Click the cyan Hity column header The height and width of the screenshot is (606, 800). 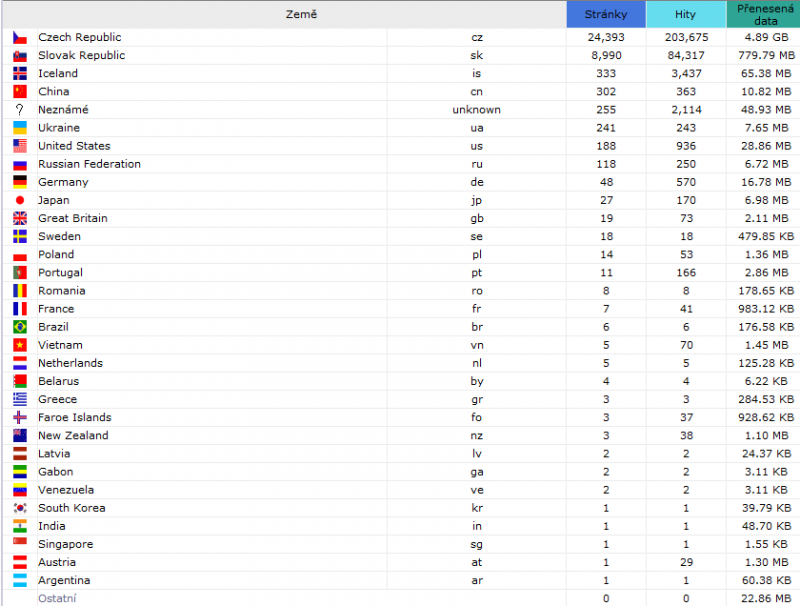pyautogui.click(x=686, y=14)
